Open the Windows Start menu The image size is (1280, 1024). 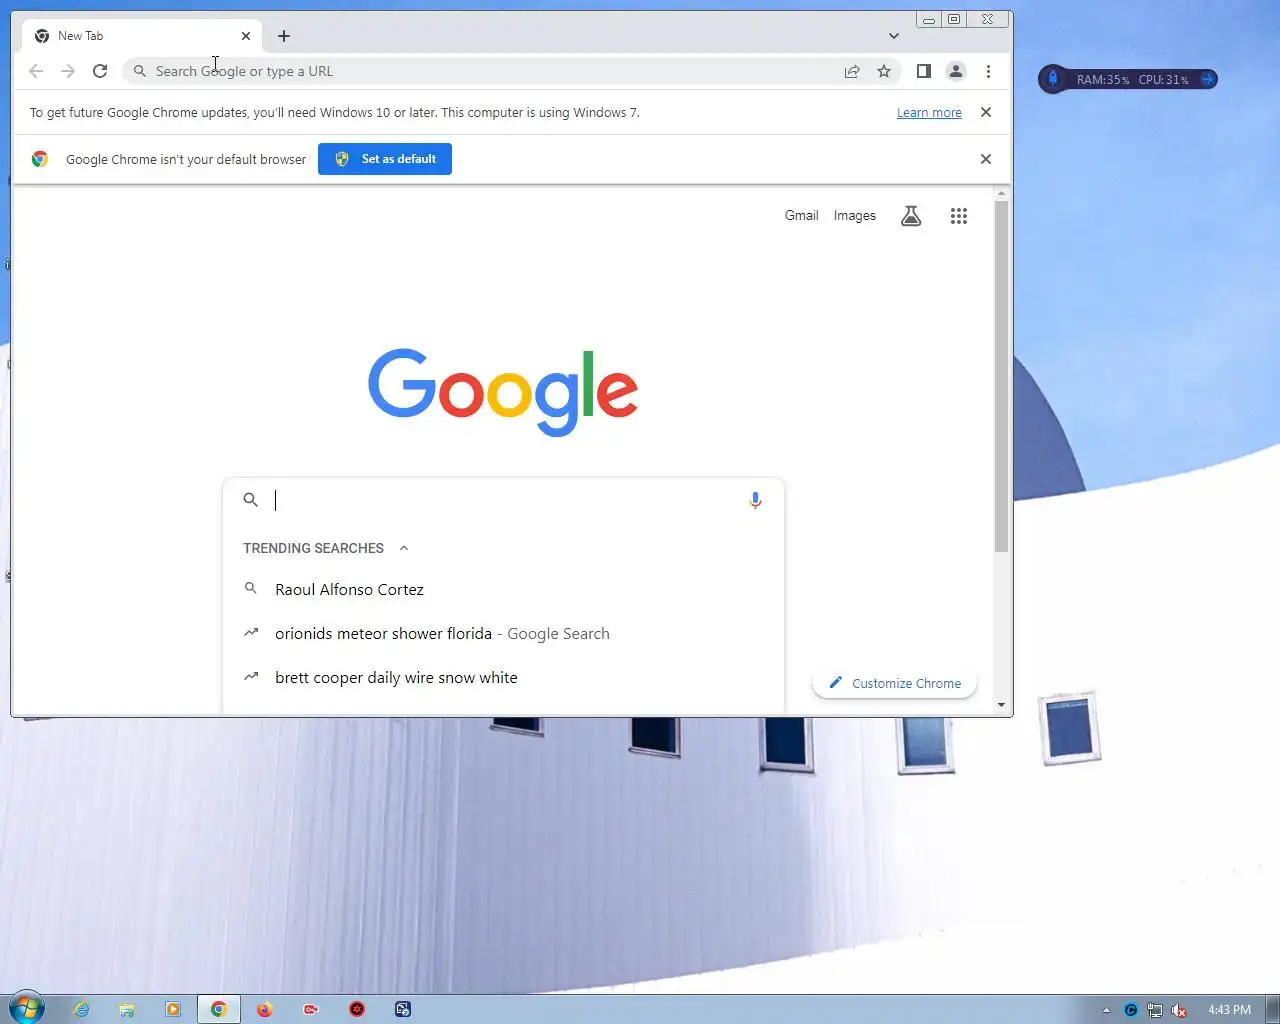coord(26,1009)
